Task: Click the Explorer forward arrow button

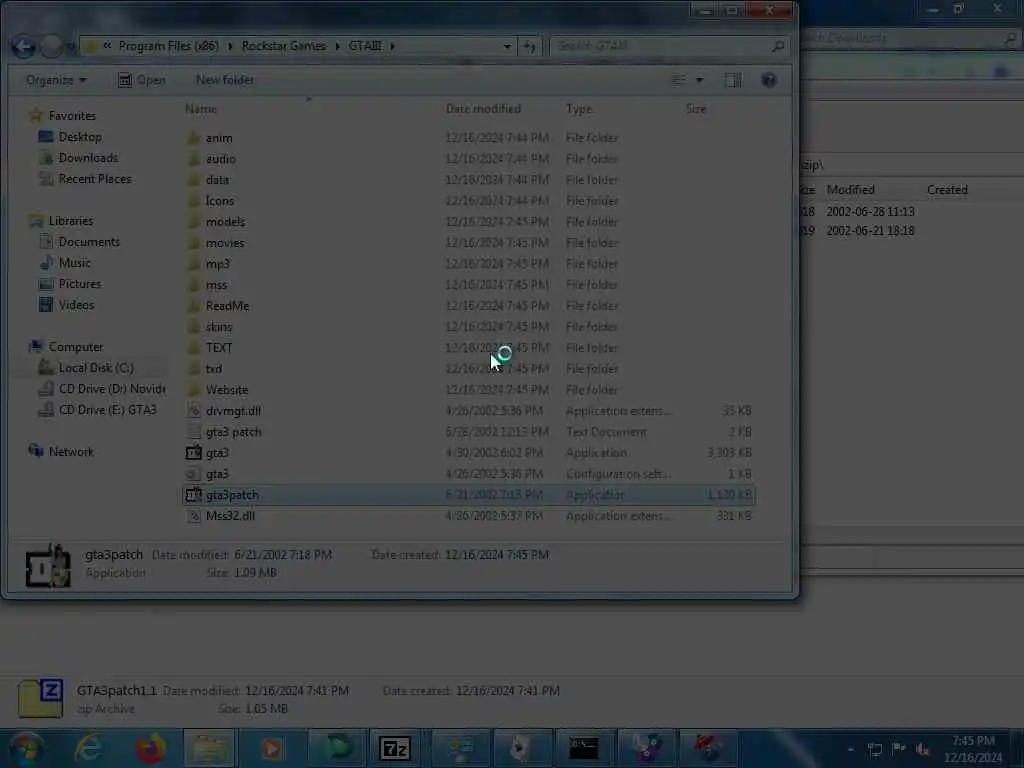Action: point(51,46)
